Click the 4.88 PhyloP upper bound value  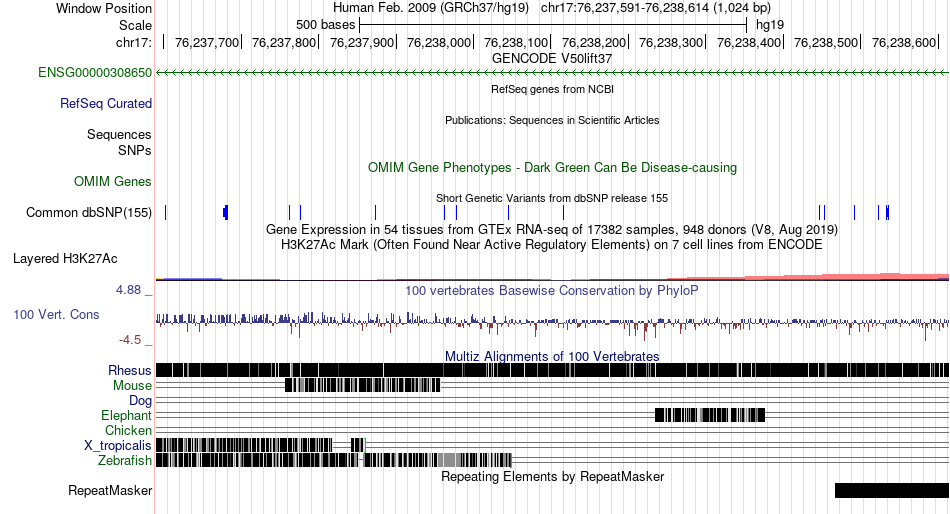tap(128, 290)
